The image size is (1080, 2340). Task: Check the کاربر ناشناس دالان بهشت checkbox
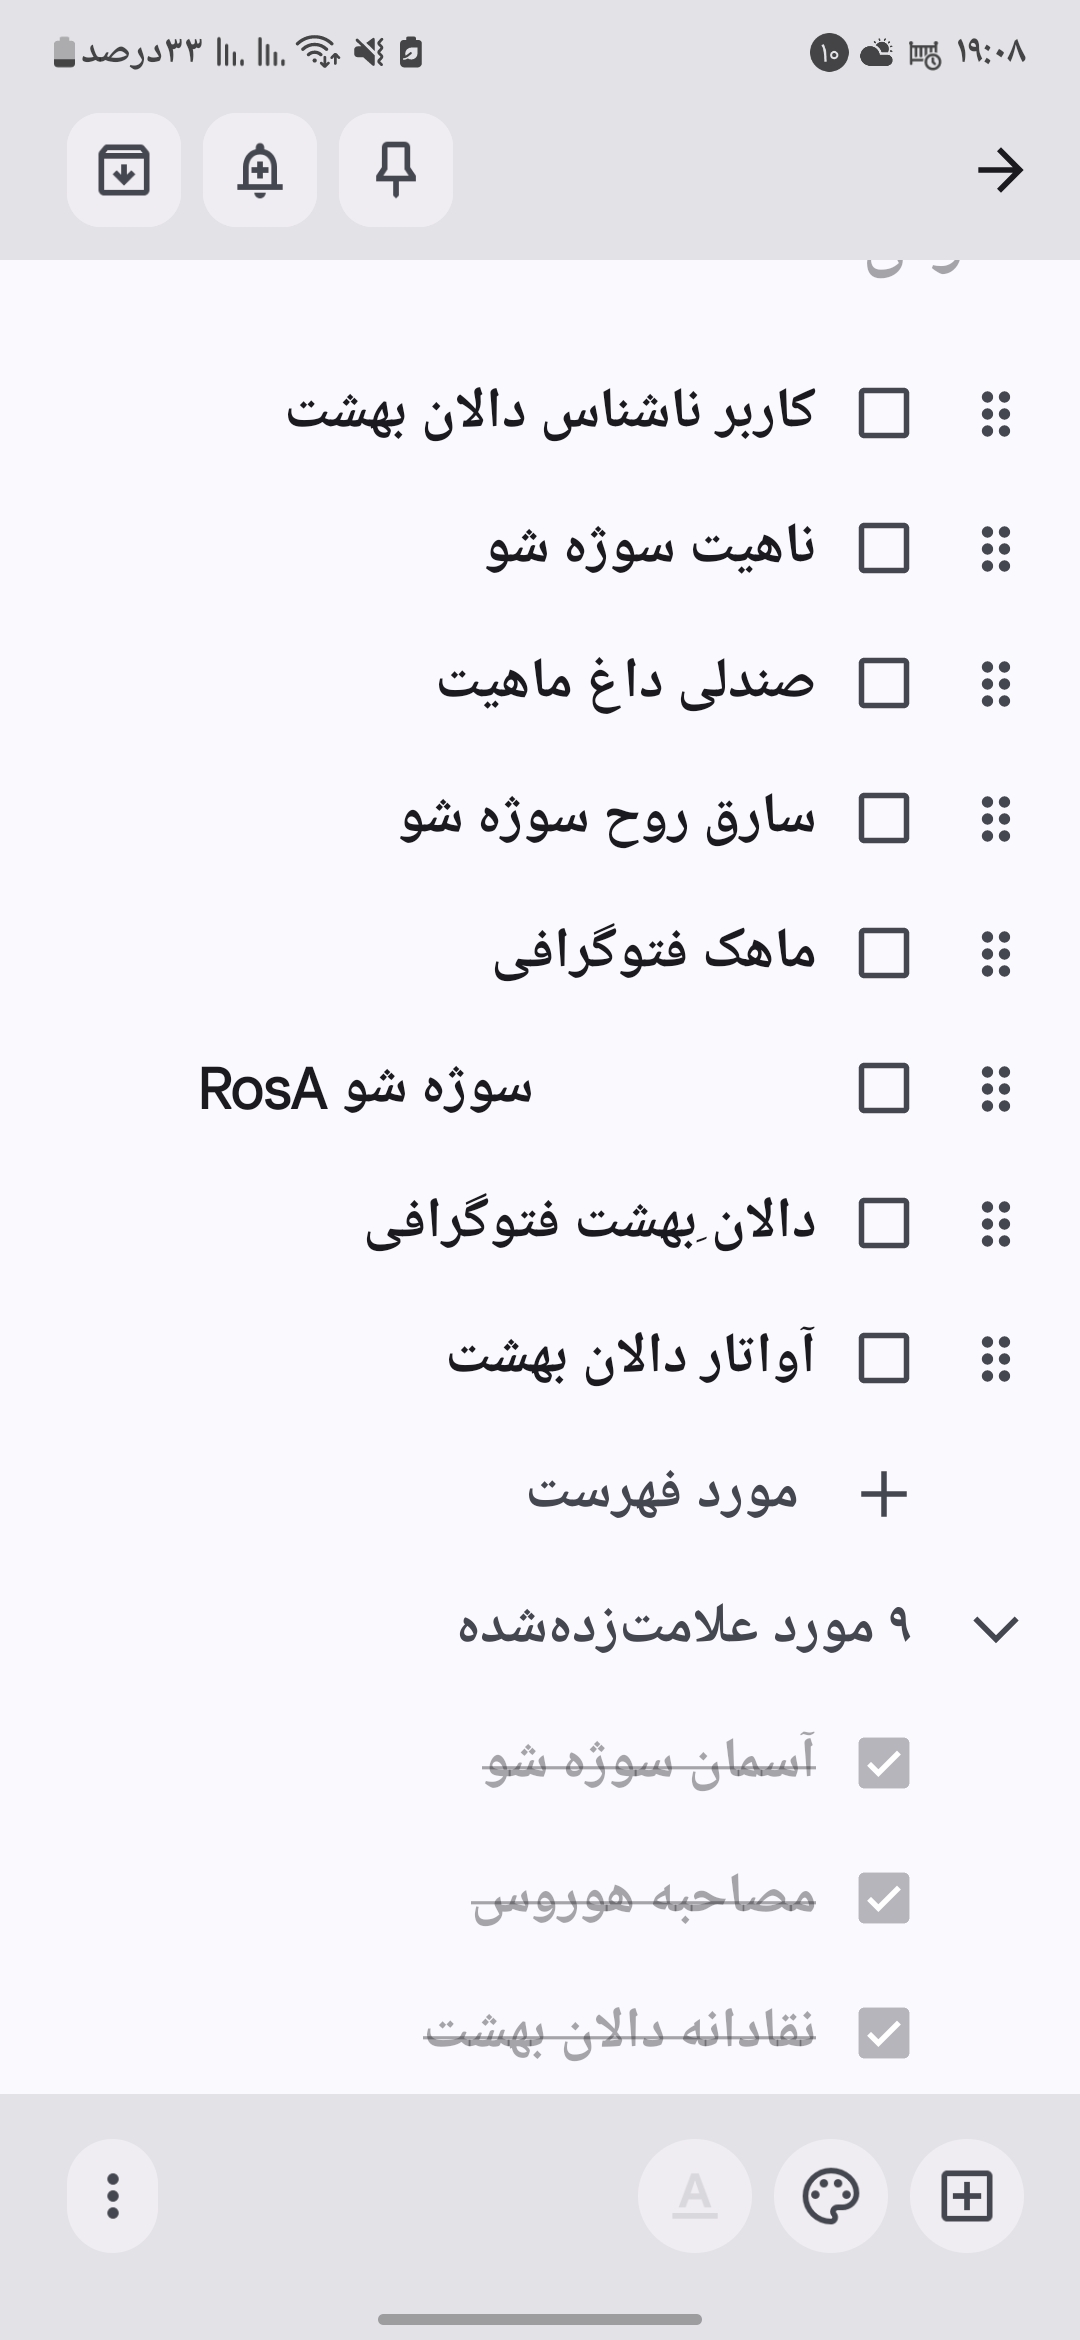[x=884, y=413]
